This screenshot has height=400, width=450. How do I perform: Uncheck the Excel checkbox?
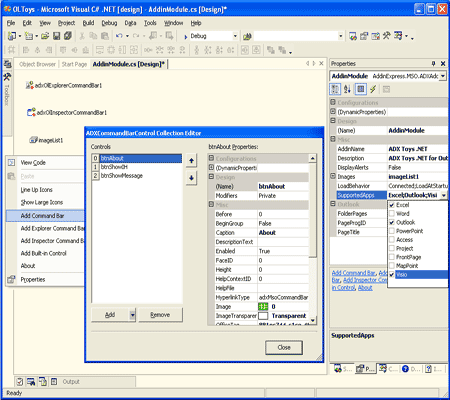(392, 205)
